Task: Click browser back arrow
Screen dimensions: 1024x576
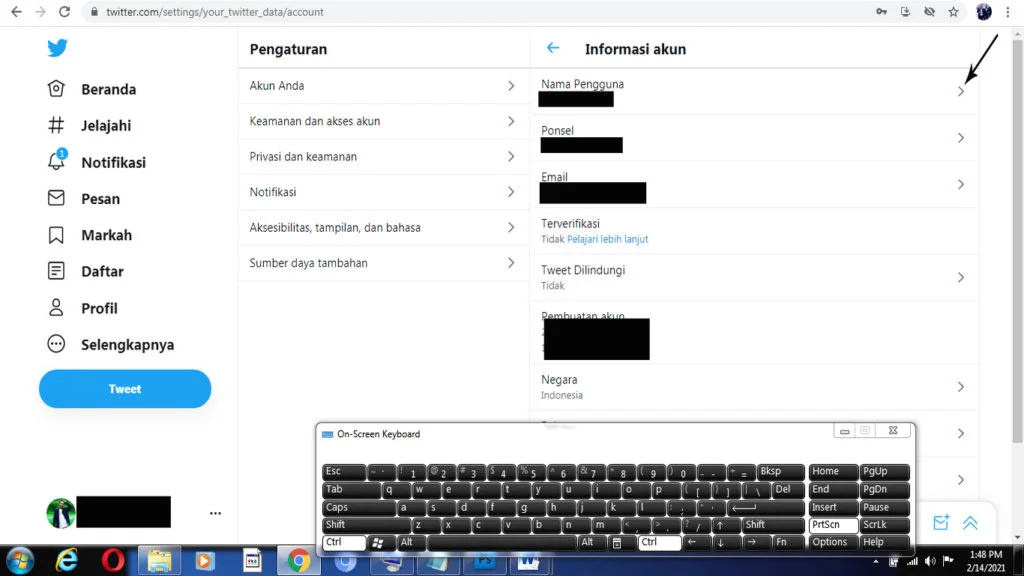Action: (x=16, y=12)
